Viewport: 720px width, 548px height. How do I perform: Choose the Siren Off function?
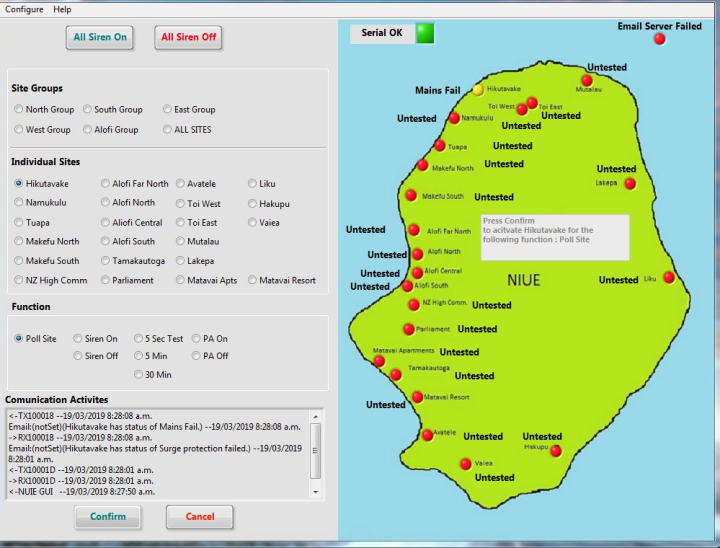(x=96, y=356)
